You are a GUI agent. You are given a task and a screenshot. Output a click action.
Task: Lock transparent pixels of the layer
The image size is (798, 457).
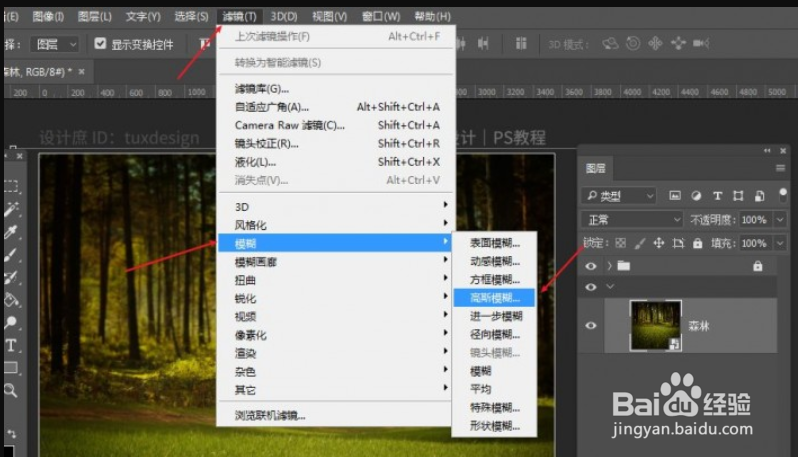tap(620, 243)
